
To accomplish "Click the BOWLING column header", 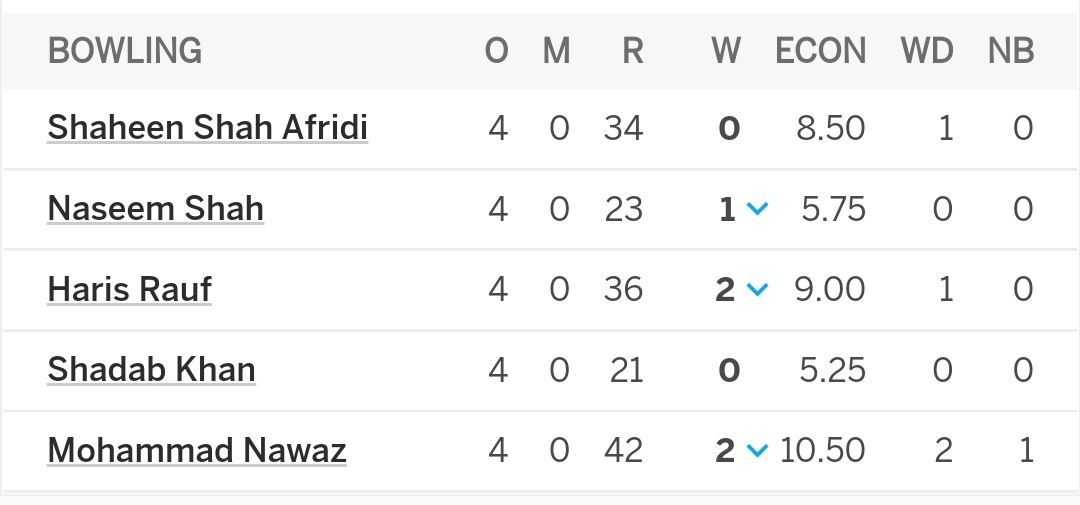I will (125, 51).
